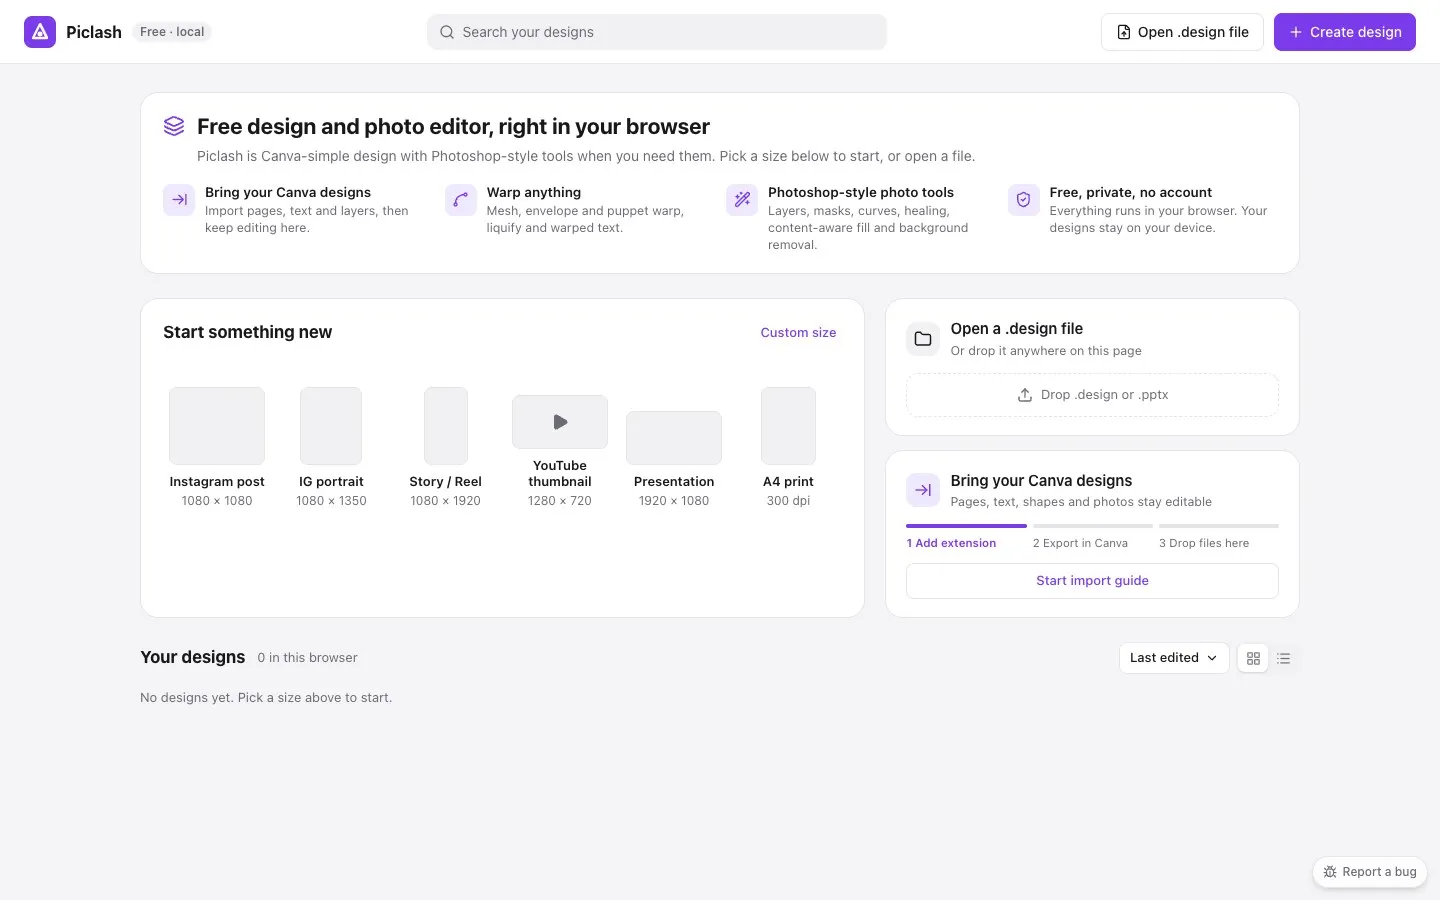Click the magic wand photo tools icon
Screen dimensions: 1440x900
[x=742, y=200]
